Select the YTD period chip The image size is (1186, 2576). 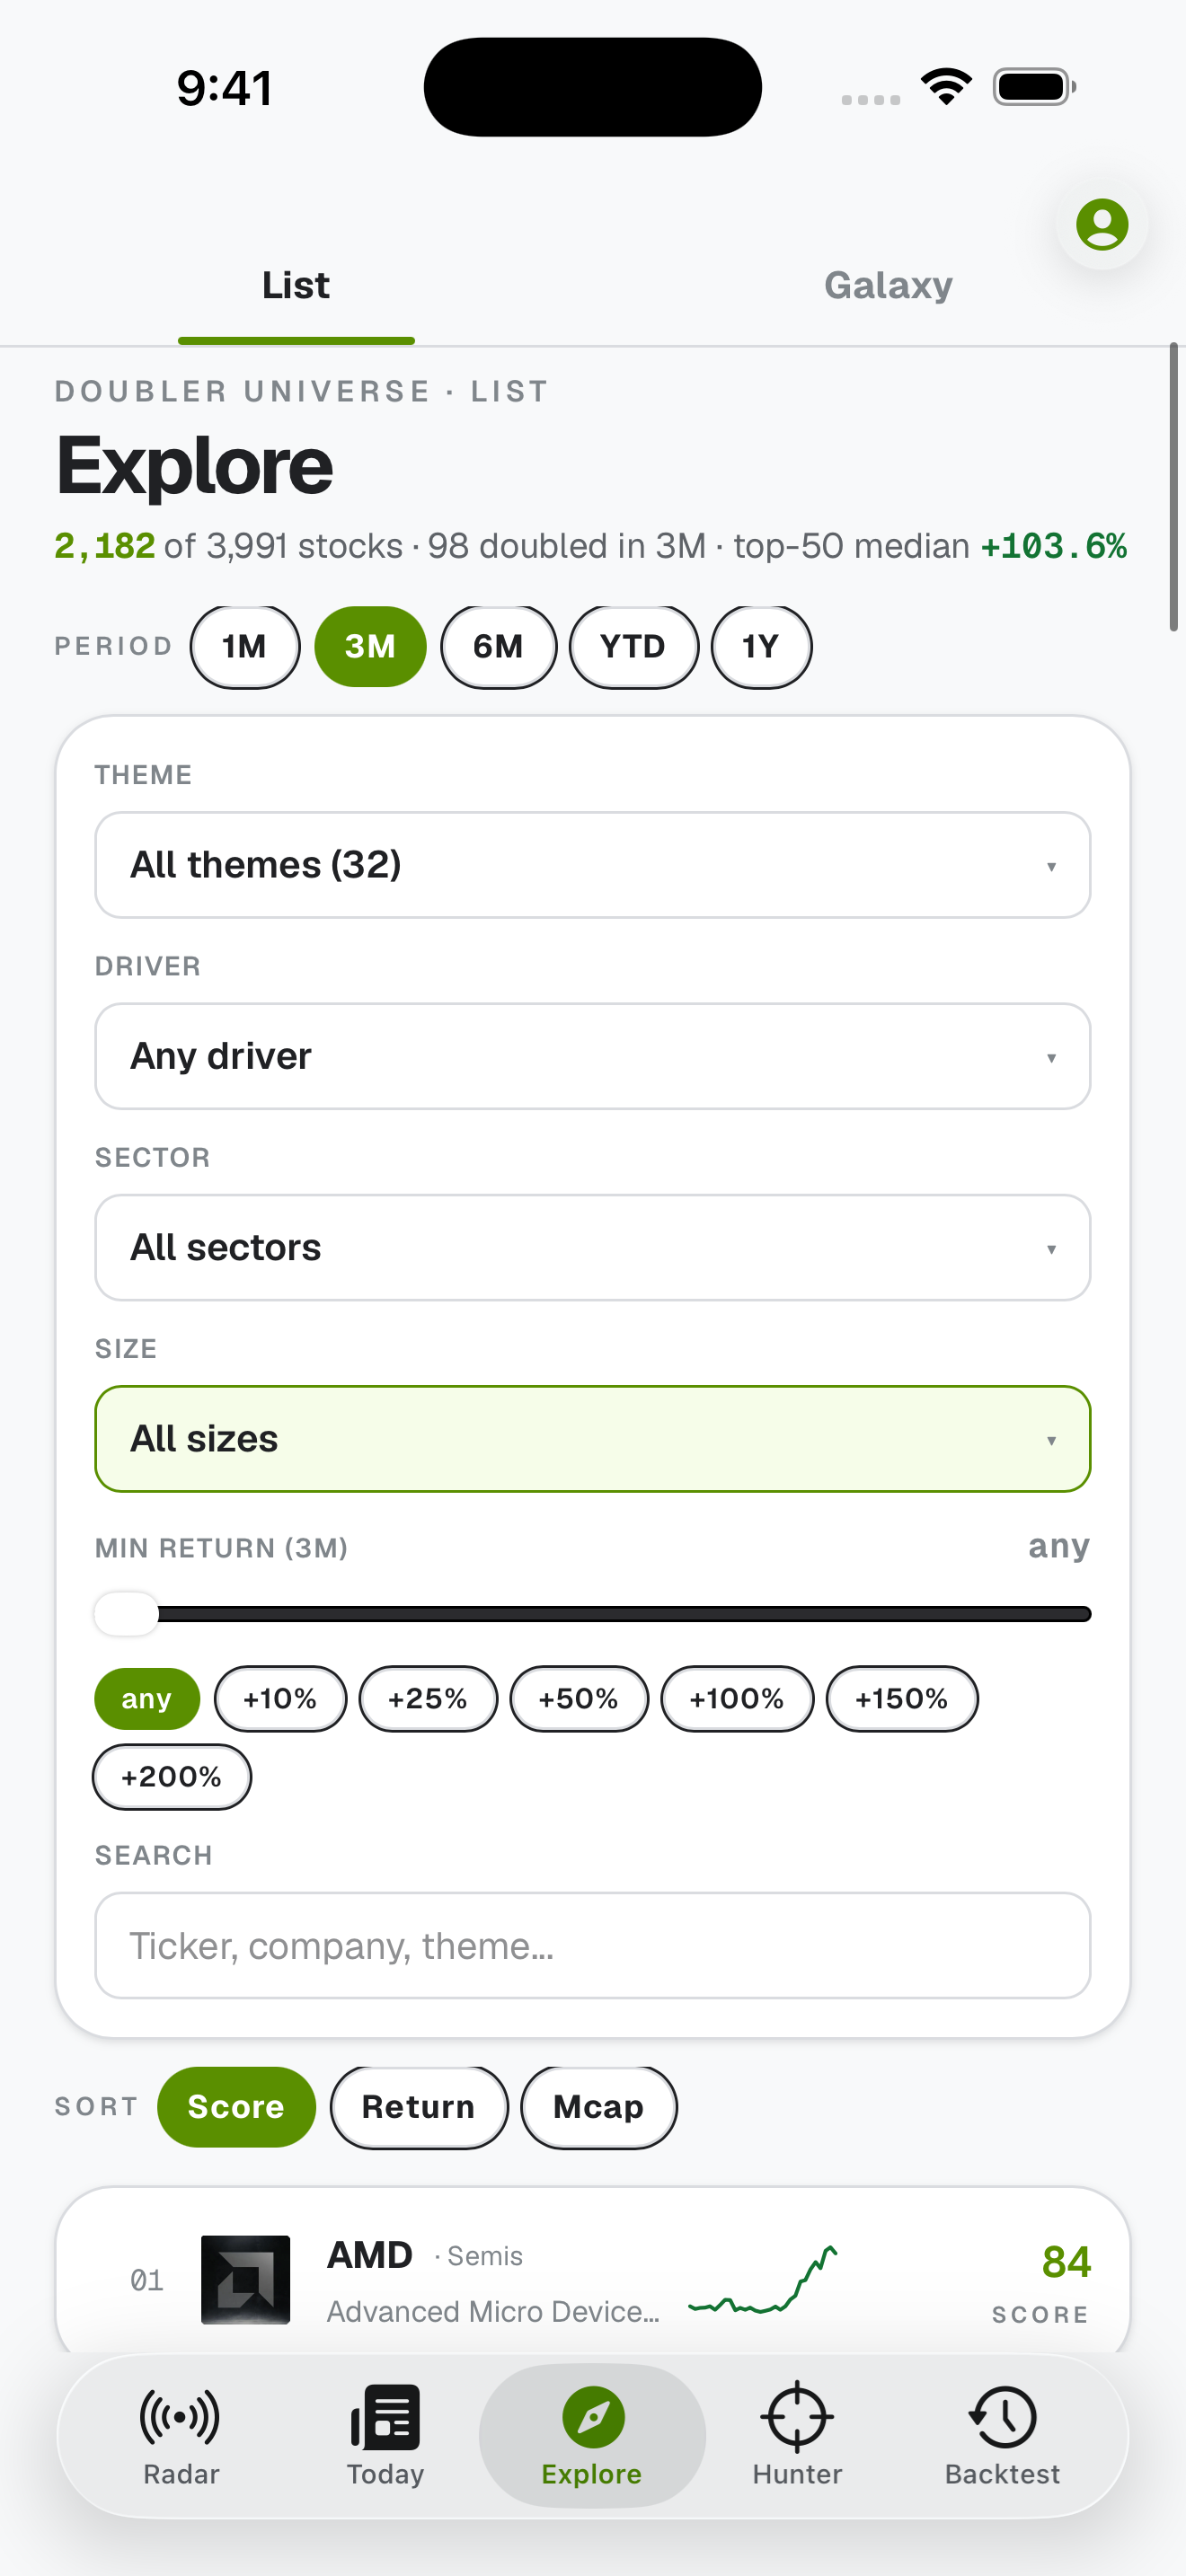[x=633, y=647]
